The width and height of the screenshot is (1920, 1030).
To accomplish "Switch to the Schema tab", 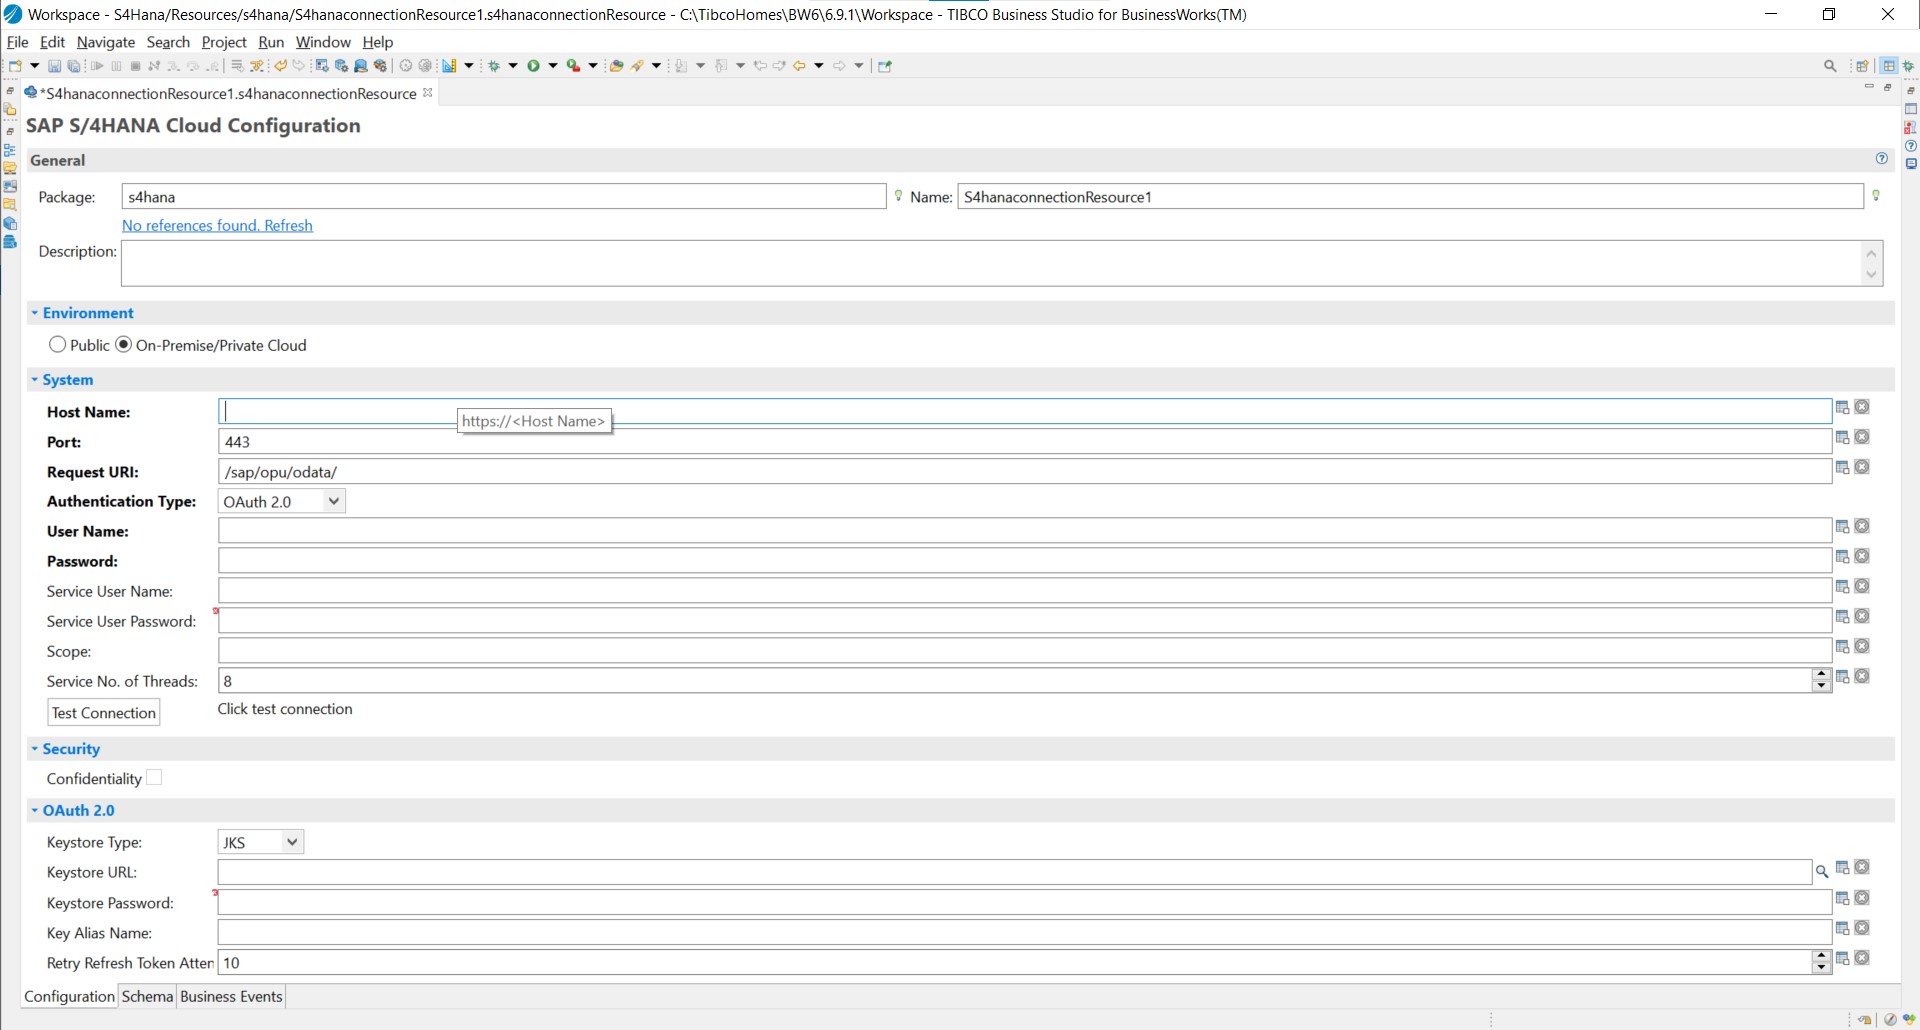I will (x=147, y=996).
